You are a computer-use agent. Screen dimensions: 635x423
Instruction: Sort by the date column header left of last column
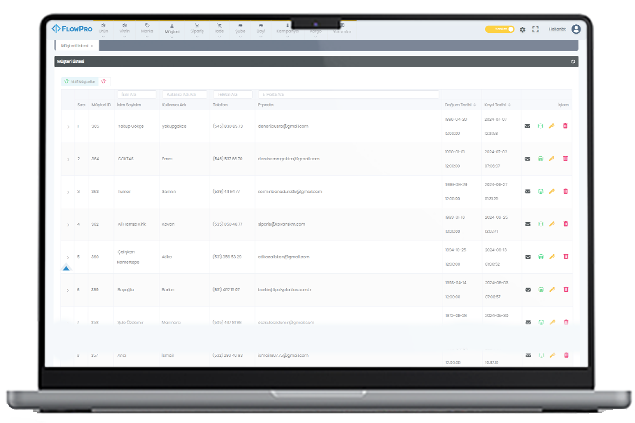pos(497,104)
